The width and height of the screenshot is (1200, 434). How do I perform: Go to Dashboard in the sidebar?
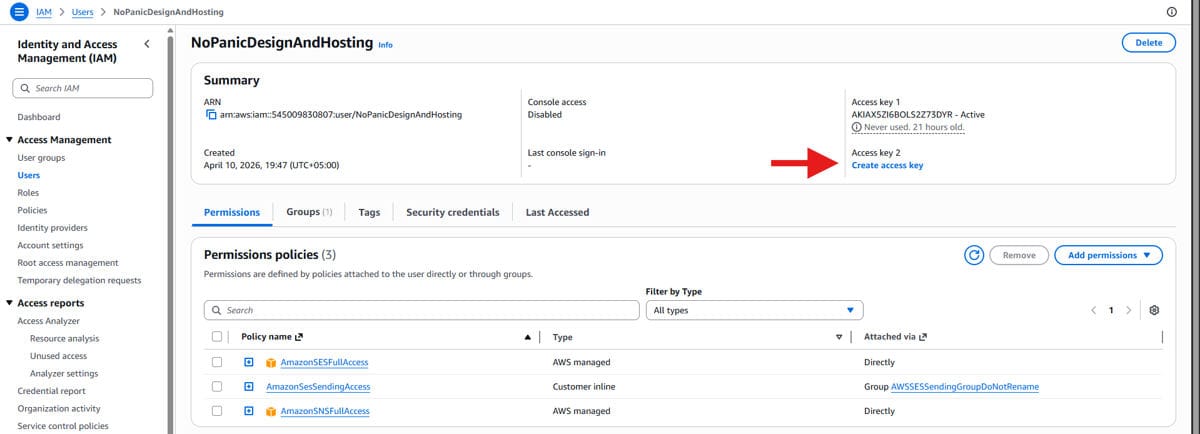pos(39,117)
